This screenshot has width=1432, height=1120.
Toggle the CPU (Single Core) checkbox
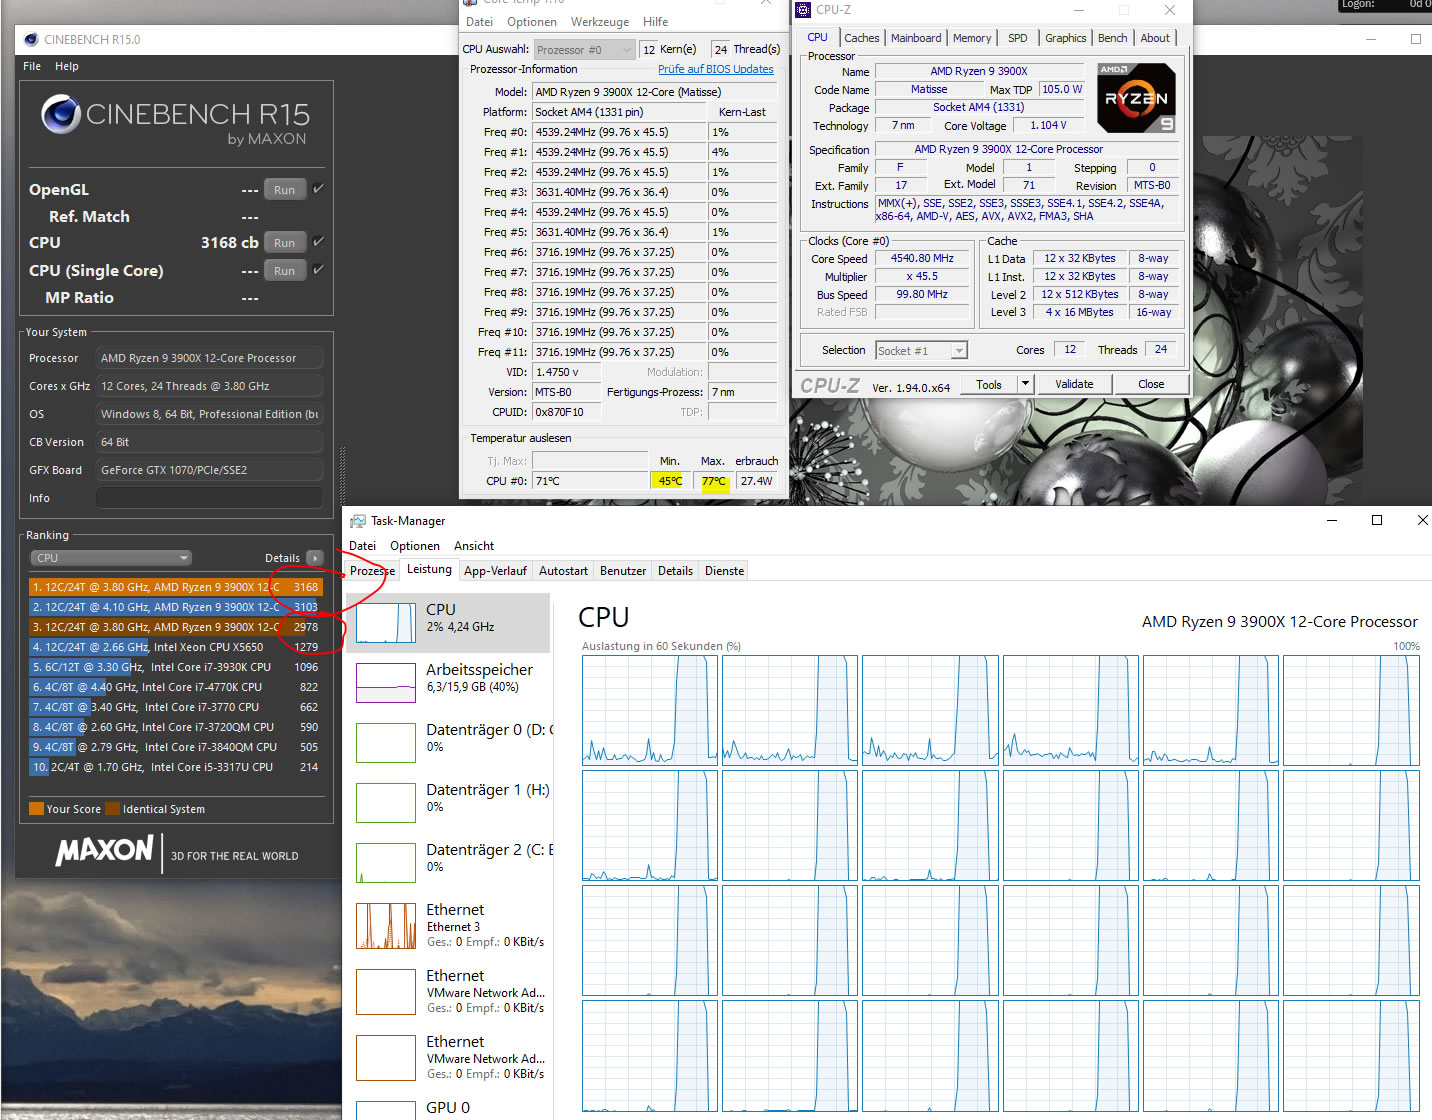tap(318, 270)
